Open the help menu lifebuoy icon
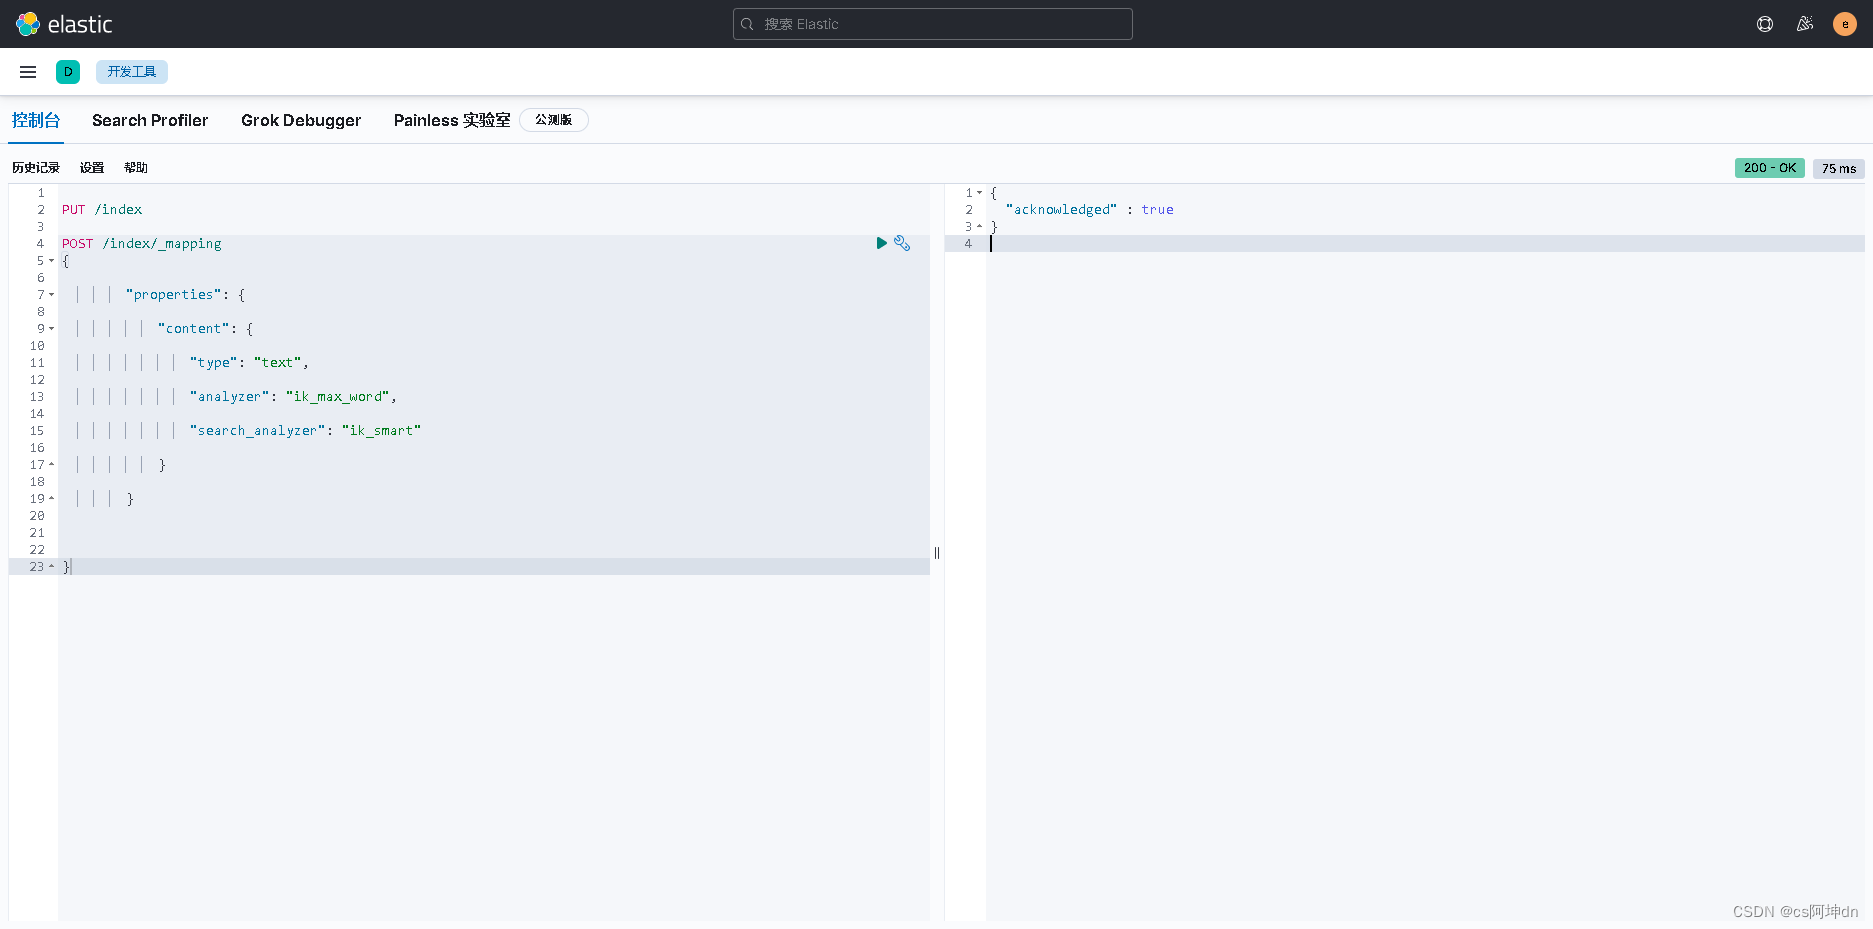The height and width of the screenshot is (929, 1873). tap(1765, 24)
